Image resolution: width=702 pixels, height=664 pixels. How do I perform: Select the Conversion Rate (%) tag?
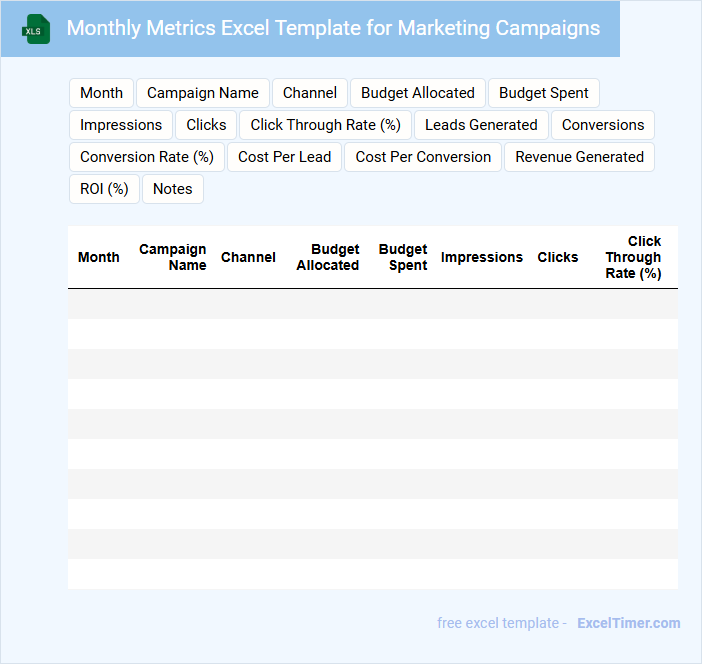click(147, 157)
